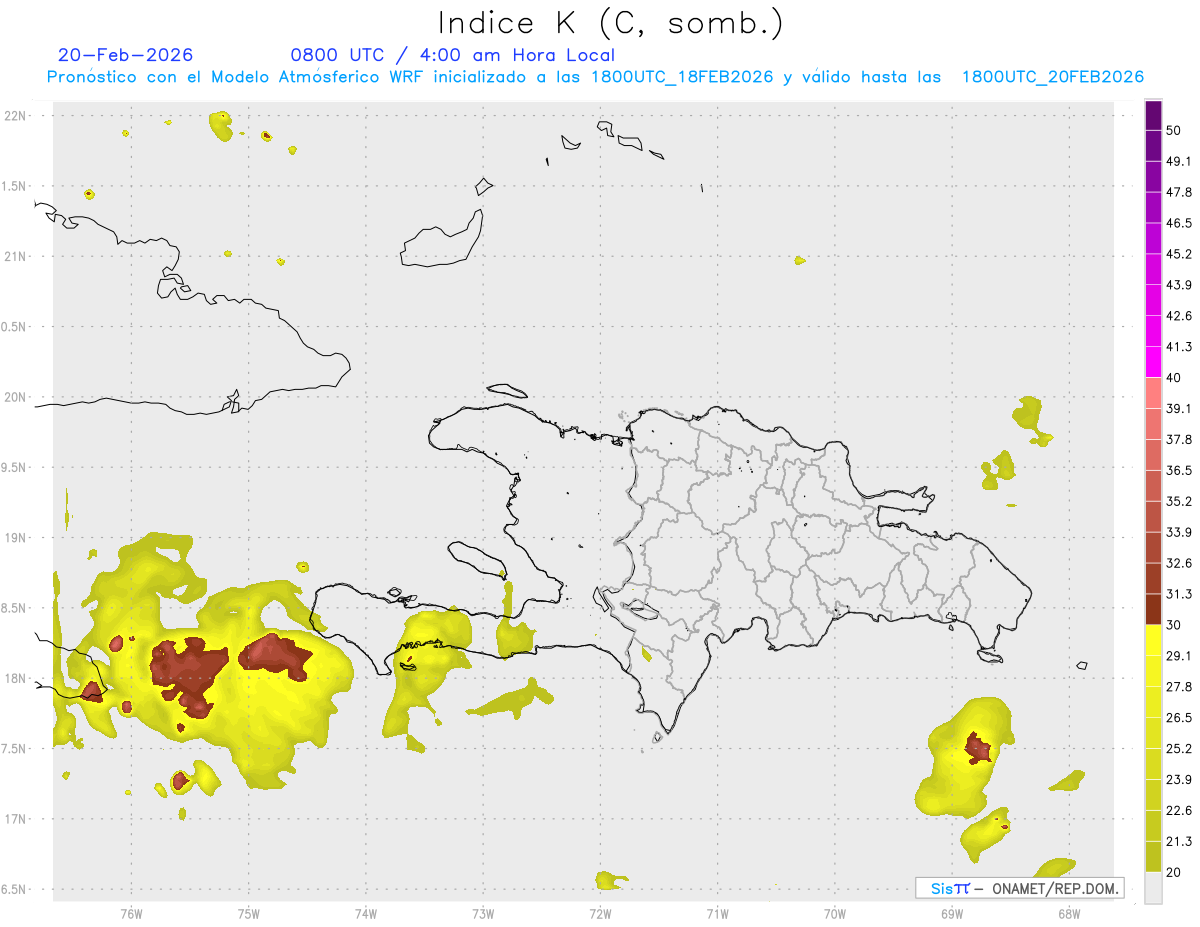Click the '43.9' legend value

(x=1179, y=285)
